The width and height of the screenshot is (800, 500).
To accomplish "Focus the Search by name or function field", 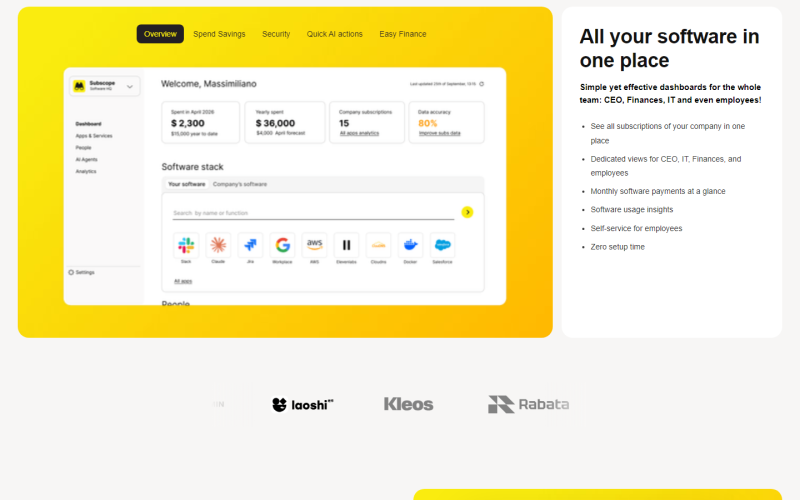I will pos(313,213).
